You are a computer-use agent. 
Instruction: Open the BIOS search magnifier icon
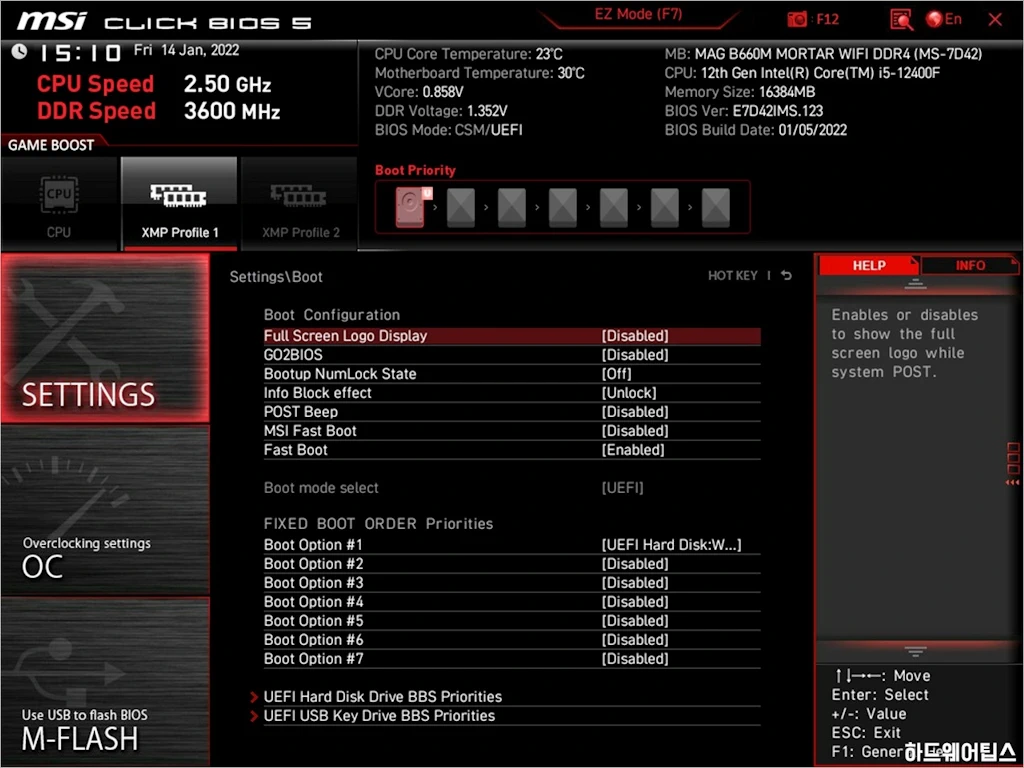901,20
